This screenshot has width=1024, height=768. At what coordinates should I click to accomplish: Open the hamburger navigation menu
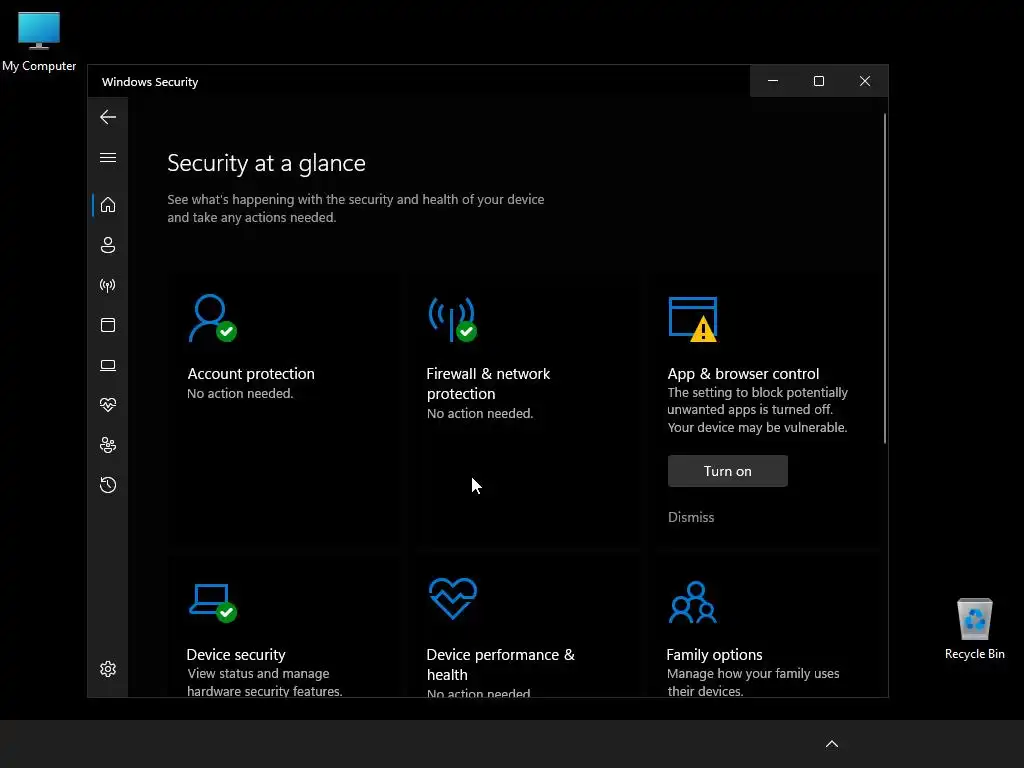tap(108, 157)
